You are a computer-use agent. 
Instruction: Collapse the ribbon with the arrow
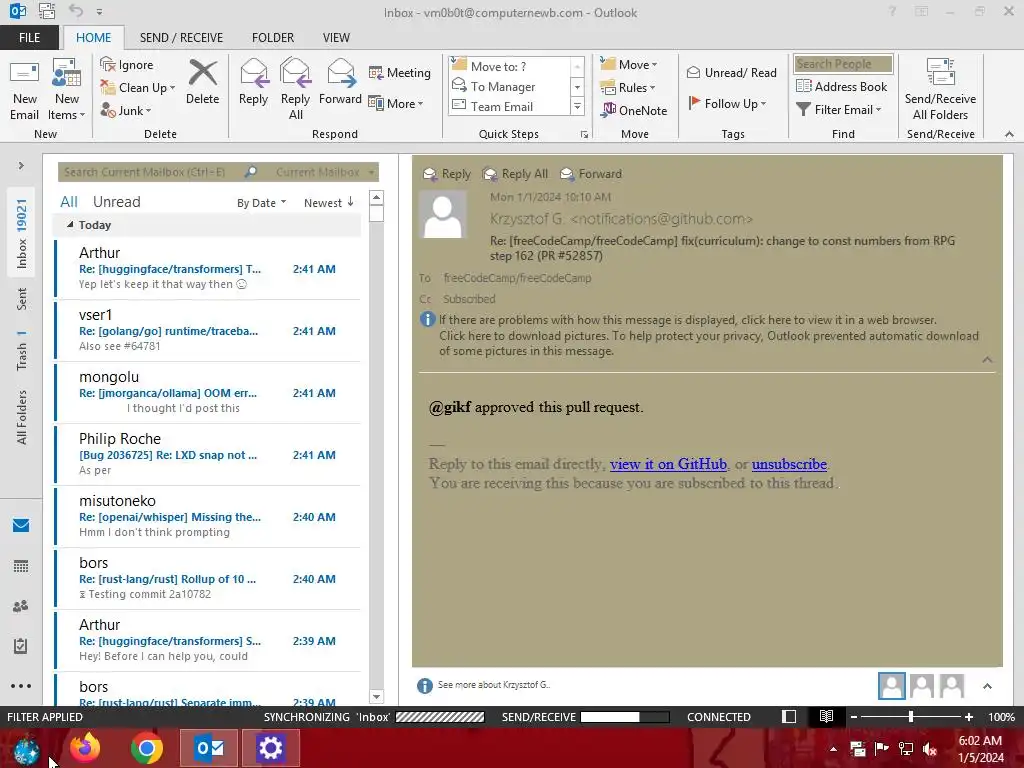(1009, 134)
